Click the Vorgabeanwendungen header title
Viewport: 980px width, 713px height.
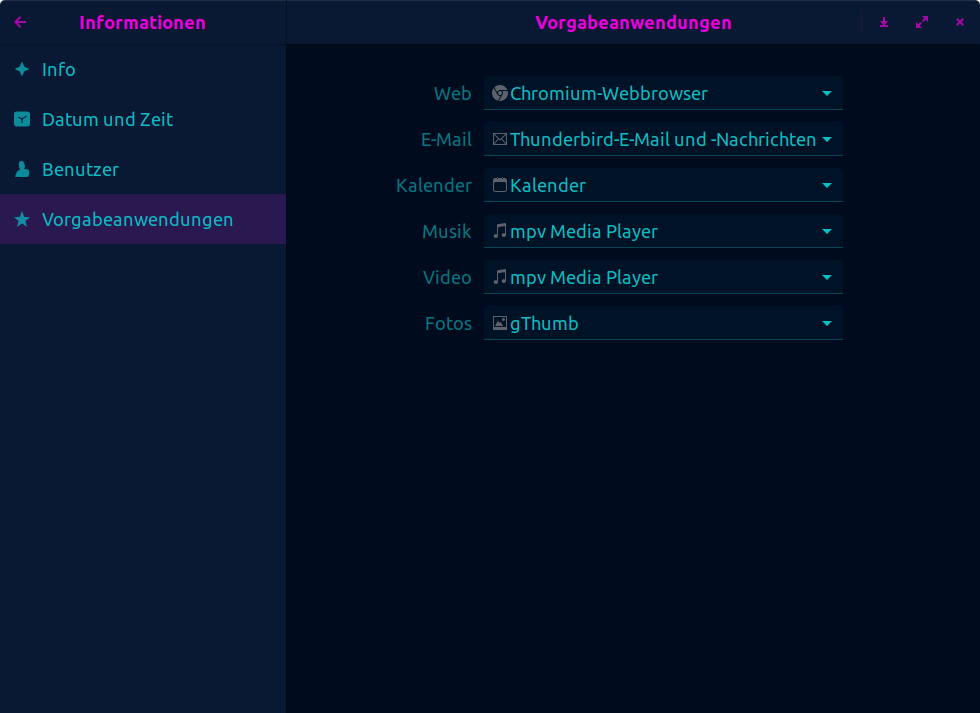click(x=633, y=22)
